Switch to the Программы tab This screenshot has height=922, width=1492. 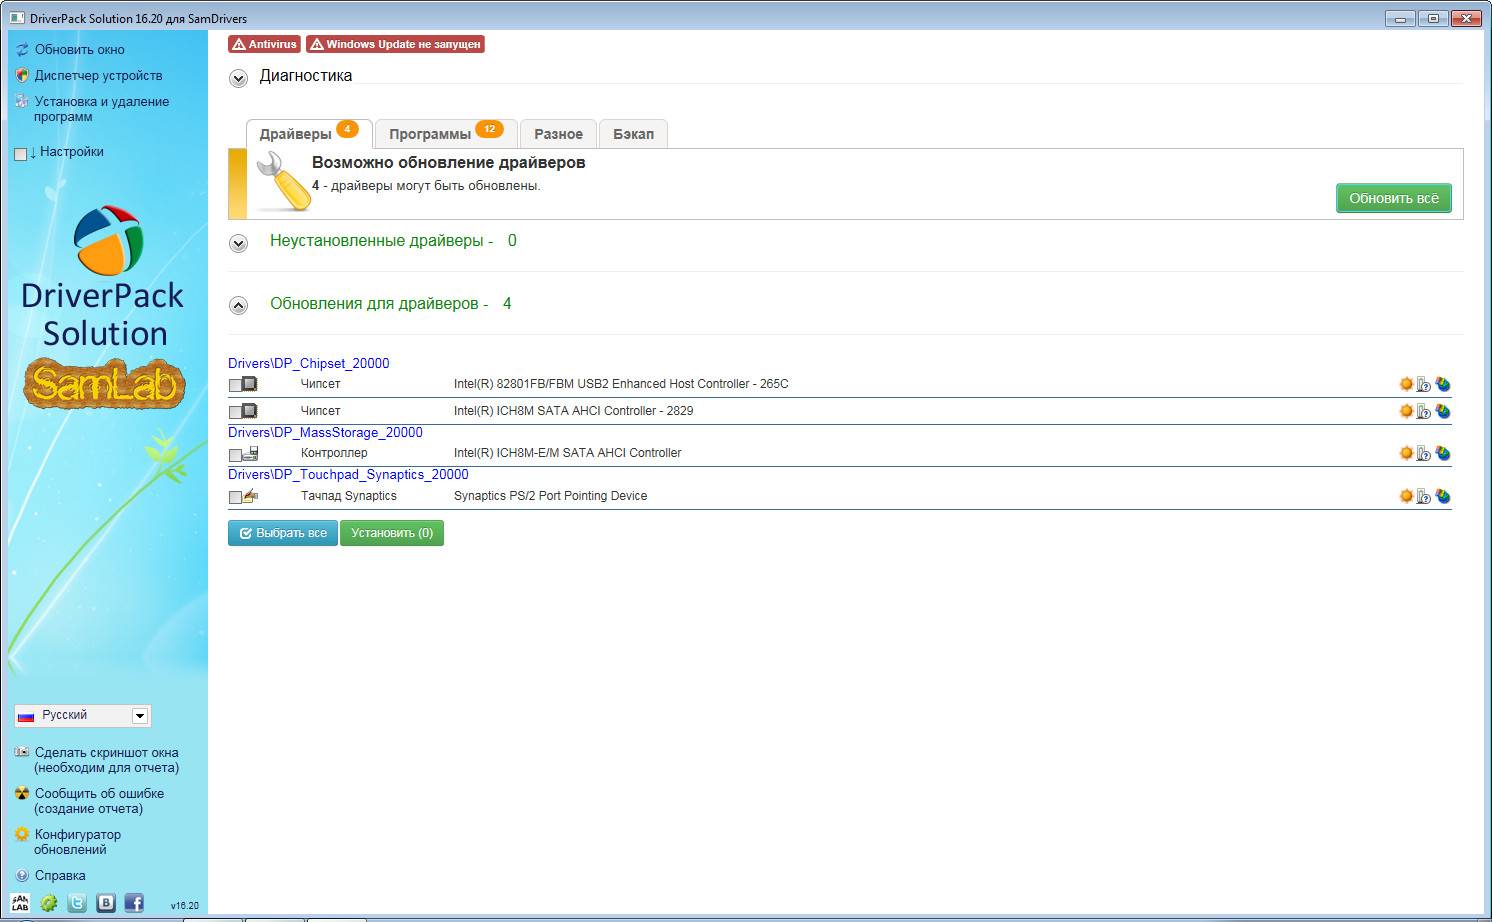446,133
